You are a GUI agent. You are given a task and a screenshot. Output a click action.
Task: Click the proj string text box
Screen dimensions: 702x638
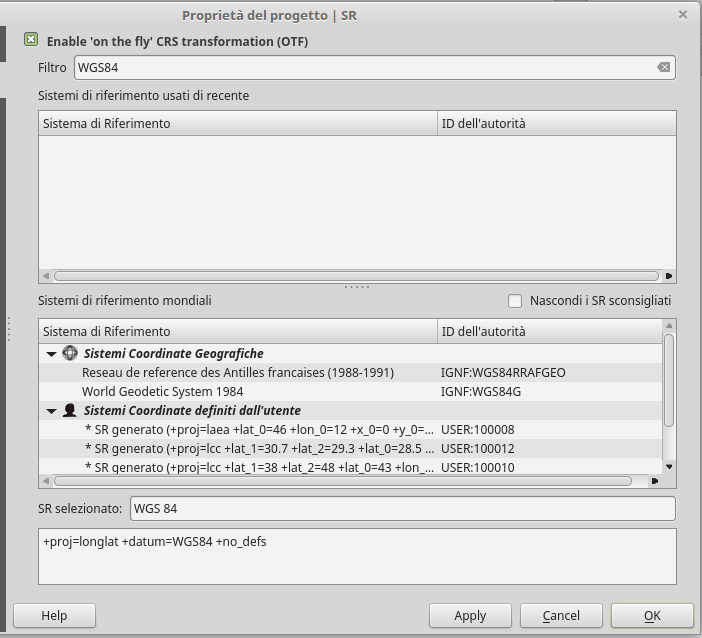coord(357,557)
